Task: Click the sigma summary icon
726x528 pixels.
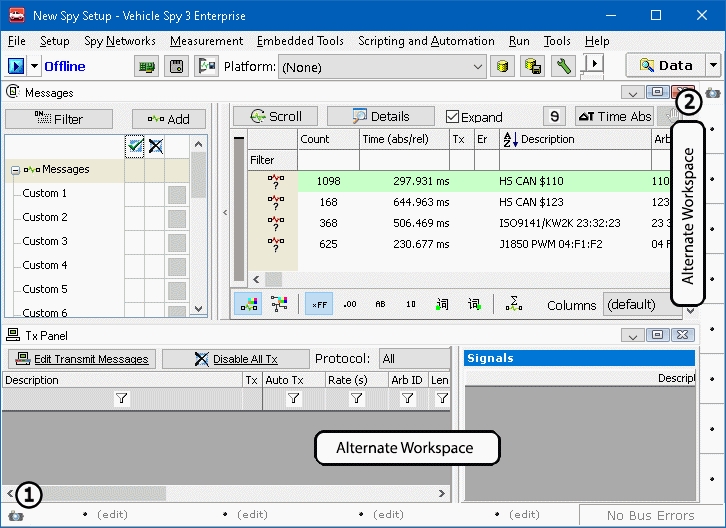Action: tap(514, 304)
